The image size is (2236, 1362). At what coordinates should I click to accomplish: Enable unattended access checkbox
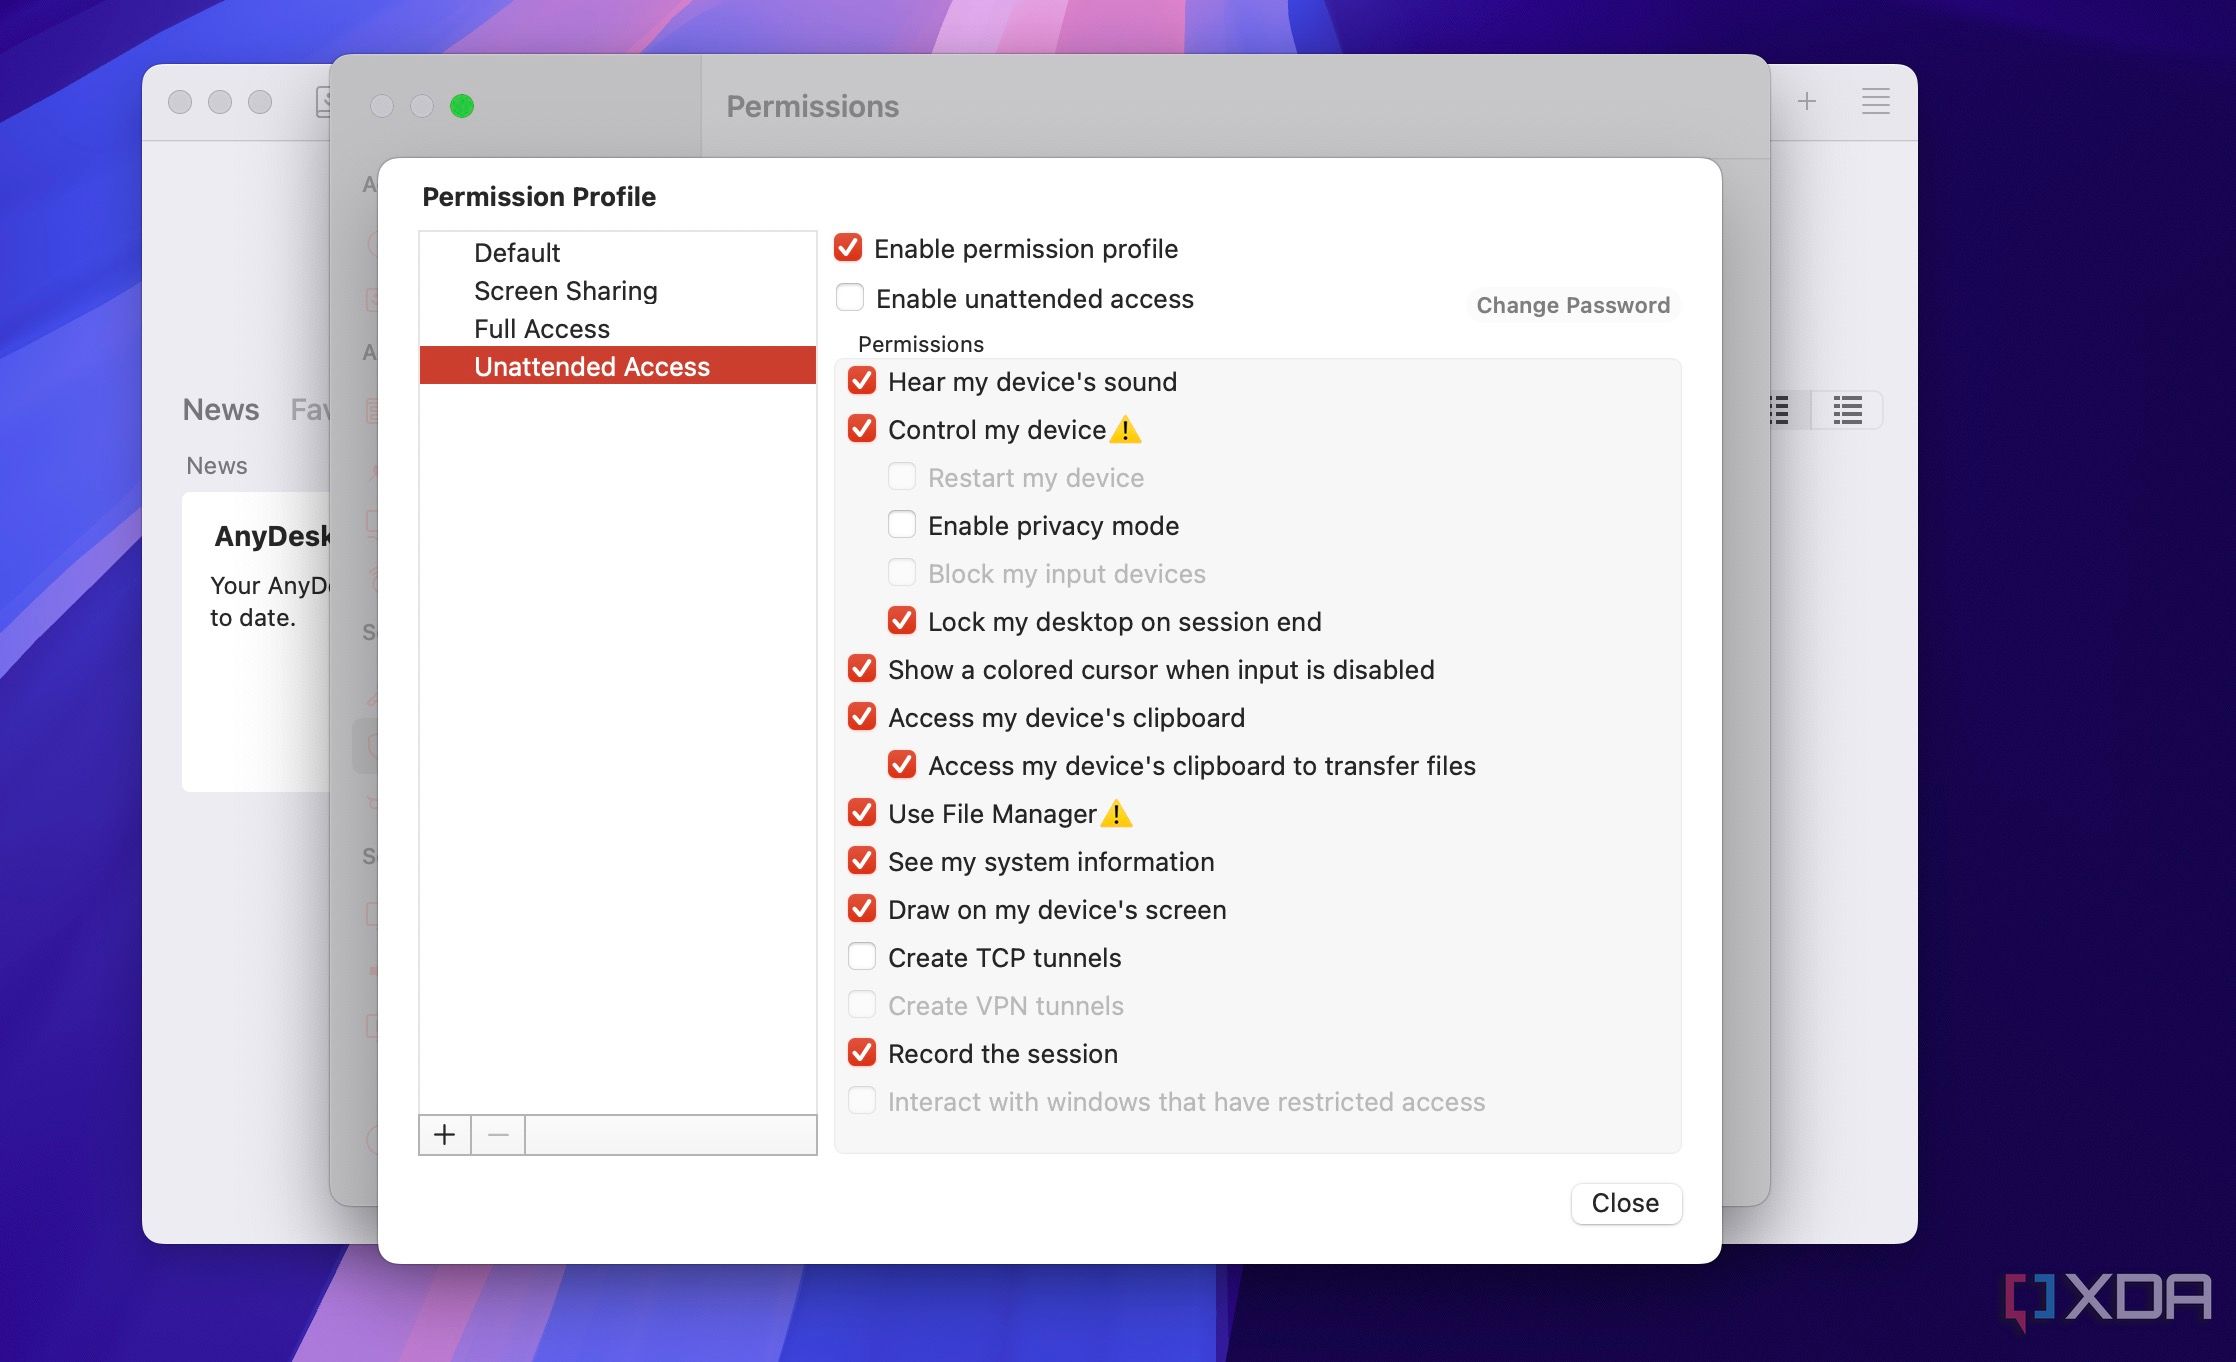[x=848, y=297]
